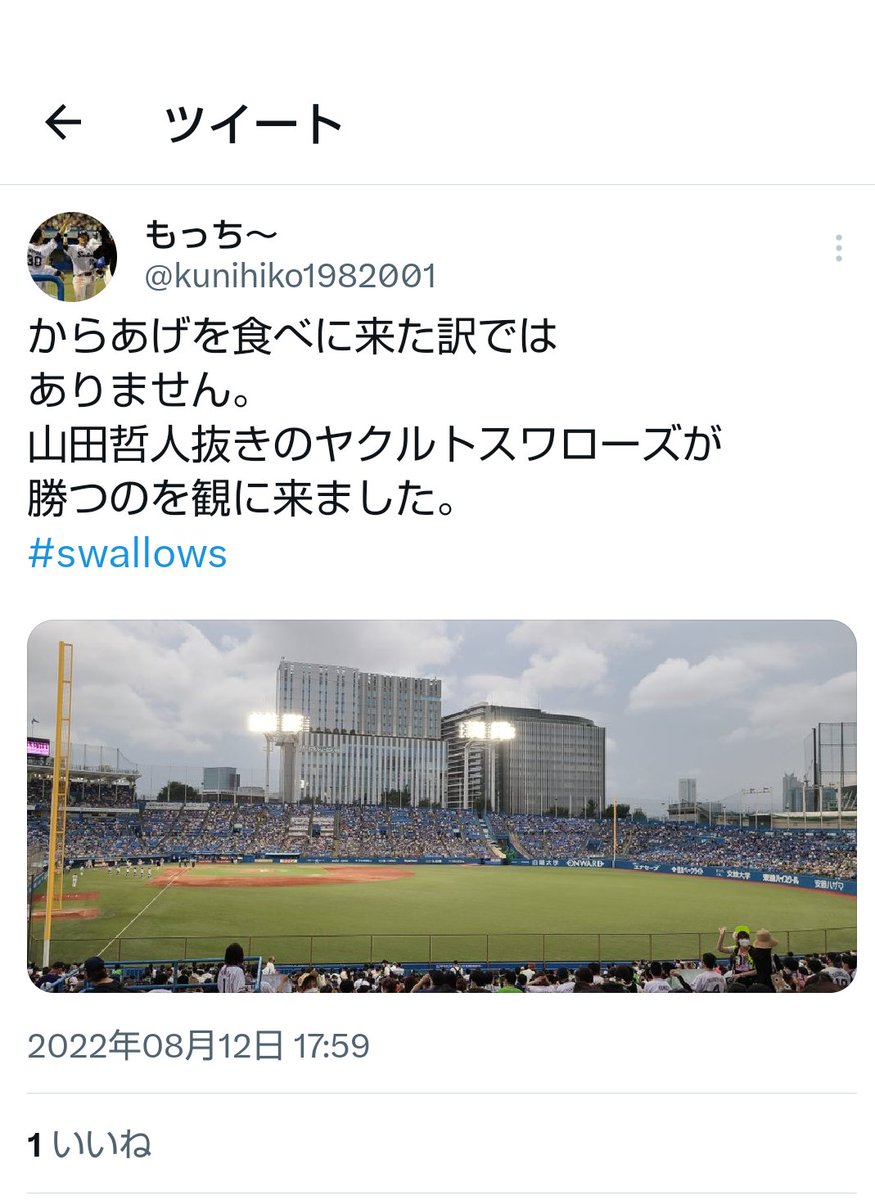Screen dimensions: 875x1200
Task: Visit the @kunihiko1982001 handle
Action: pos(291,277)
